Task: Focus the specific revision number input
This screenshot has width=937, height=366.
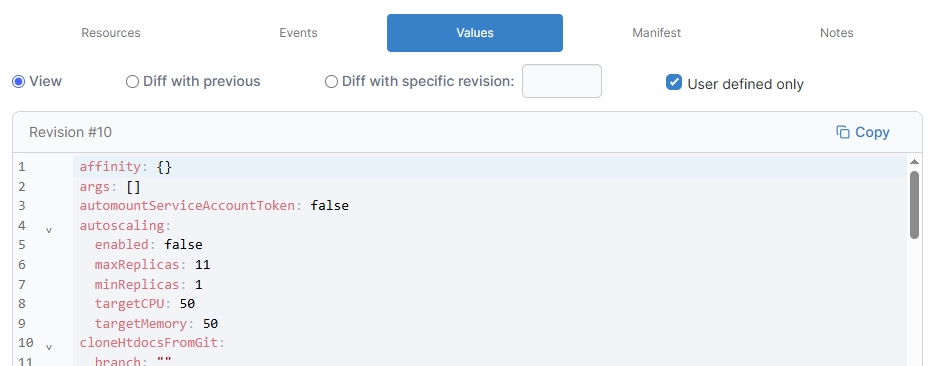Action: point(562,81)
